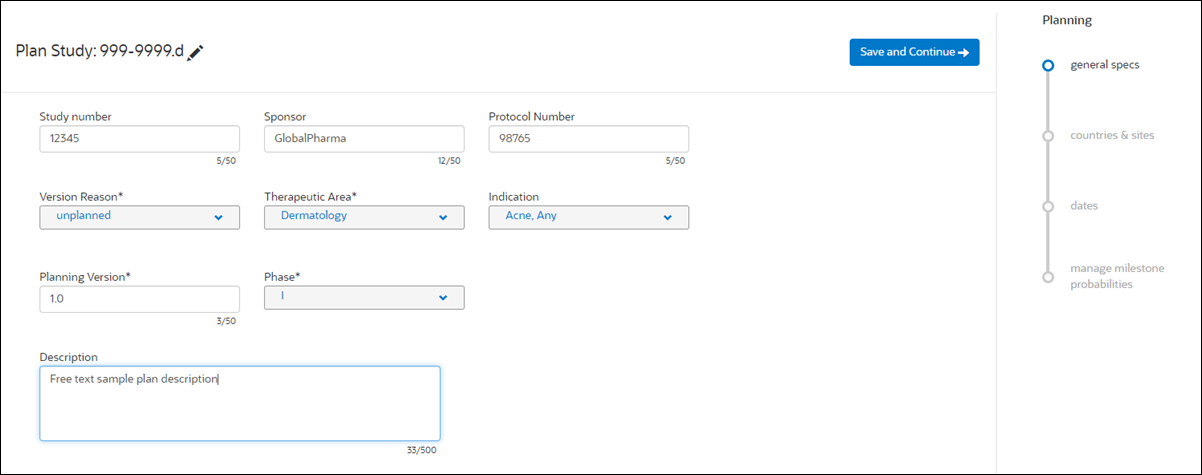Viewport: 1202px width, 475px height.
Task: Click the 12/50 counter under Sponsor
Action: pos(449,160)
